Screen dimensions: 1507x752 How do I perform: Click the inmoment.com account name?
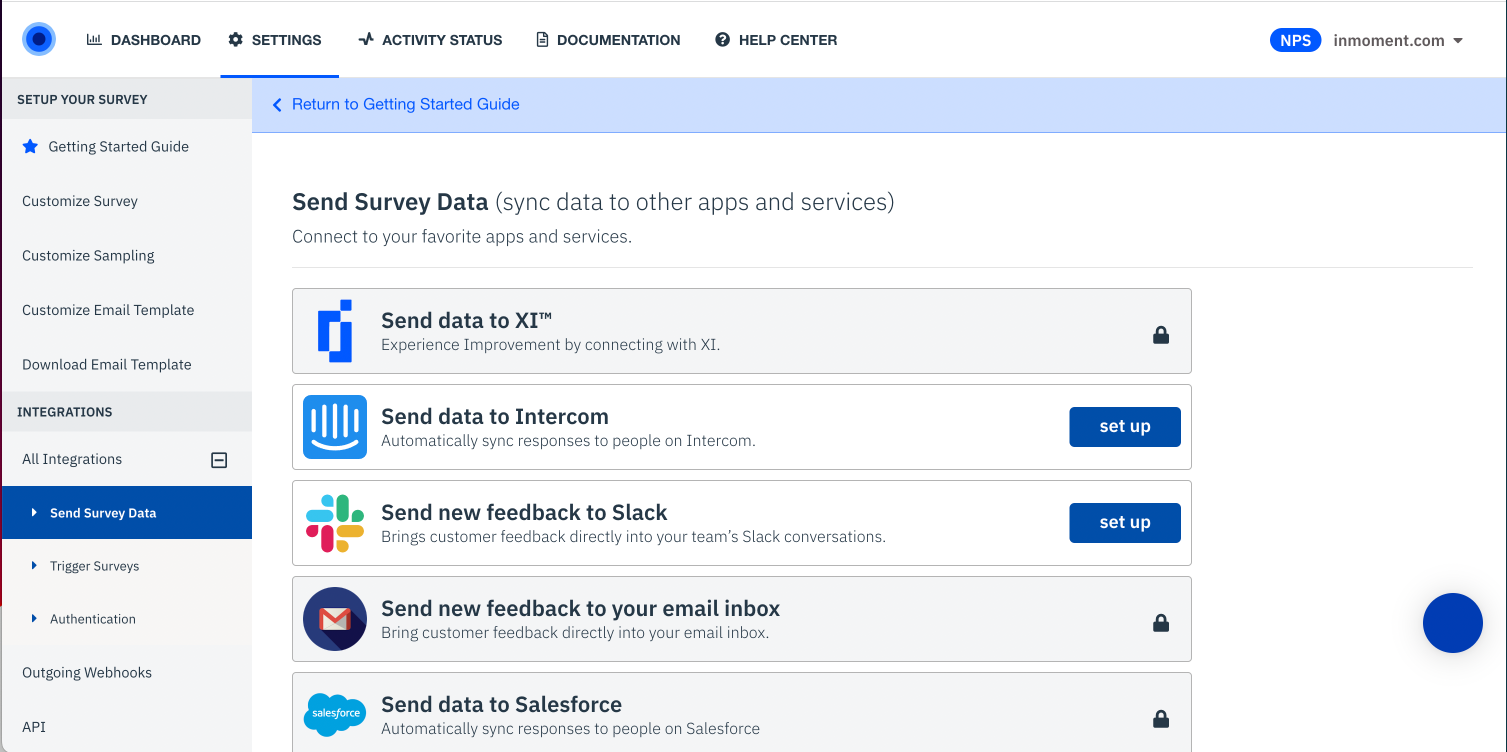(1389, 41)
